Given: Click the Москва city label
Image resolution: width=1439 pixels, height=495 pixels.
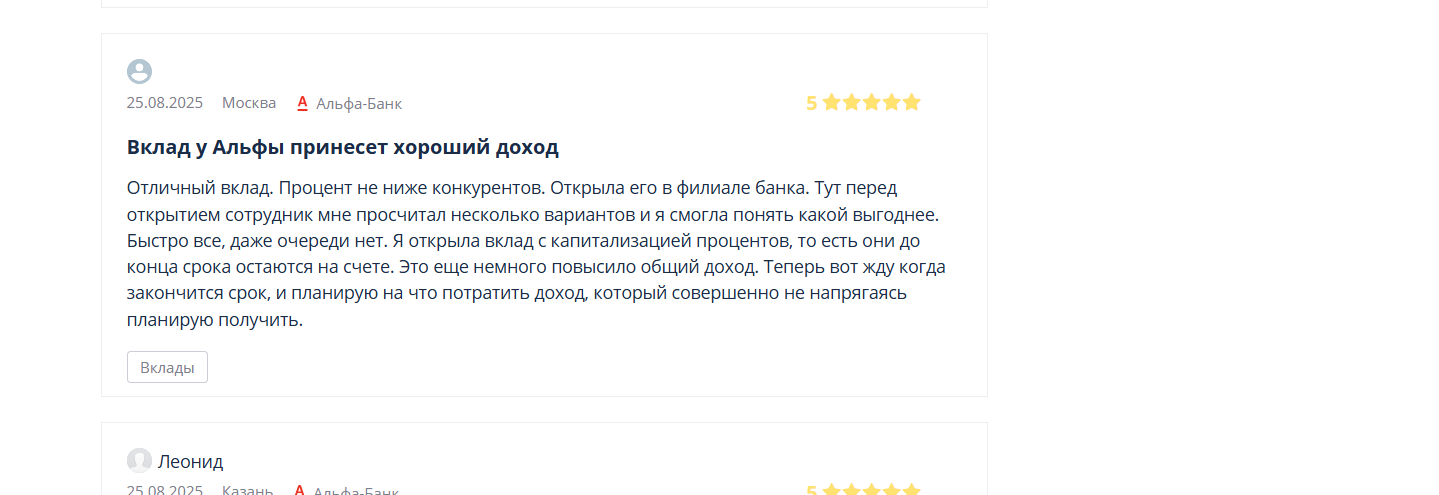Looking at the screenshot, I should point(249,103).
